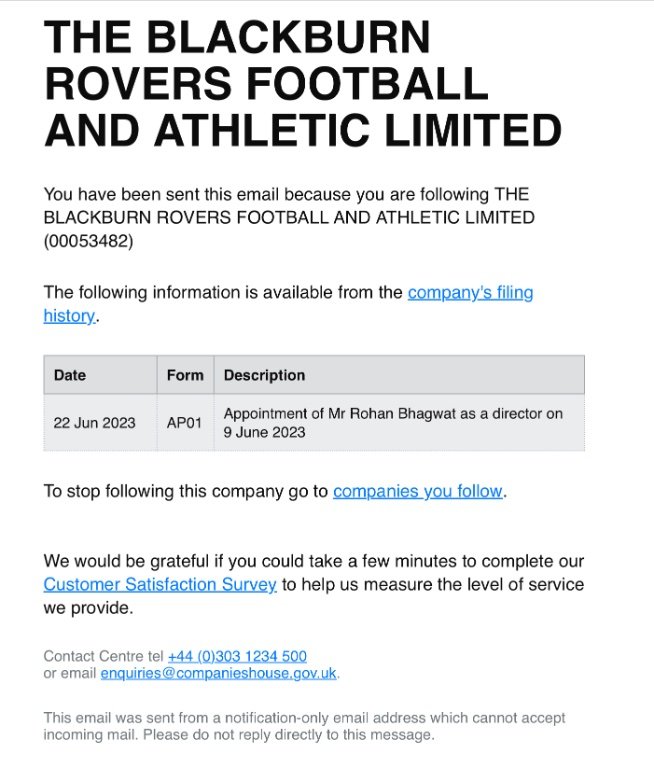654x768 pixels.
Task: Click the 'Contact Centre tel' label
Action: coord(103,656)
